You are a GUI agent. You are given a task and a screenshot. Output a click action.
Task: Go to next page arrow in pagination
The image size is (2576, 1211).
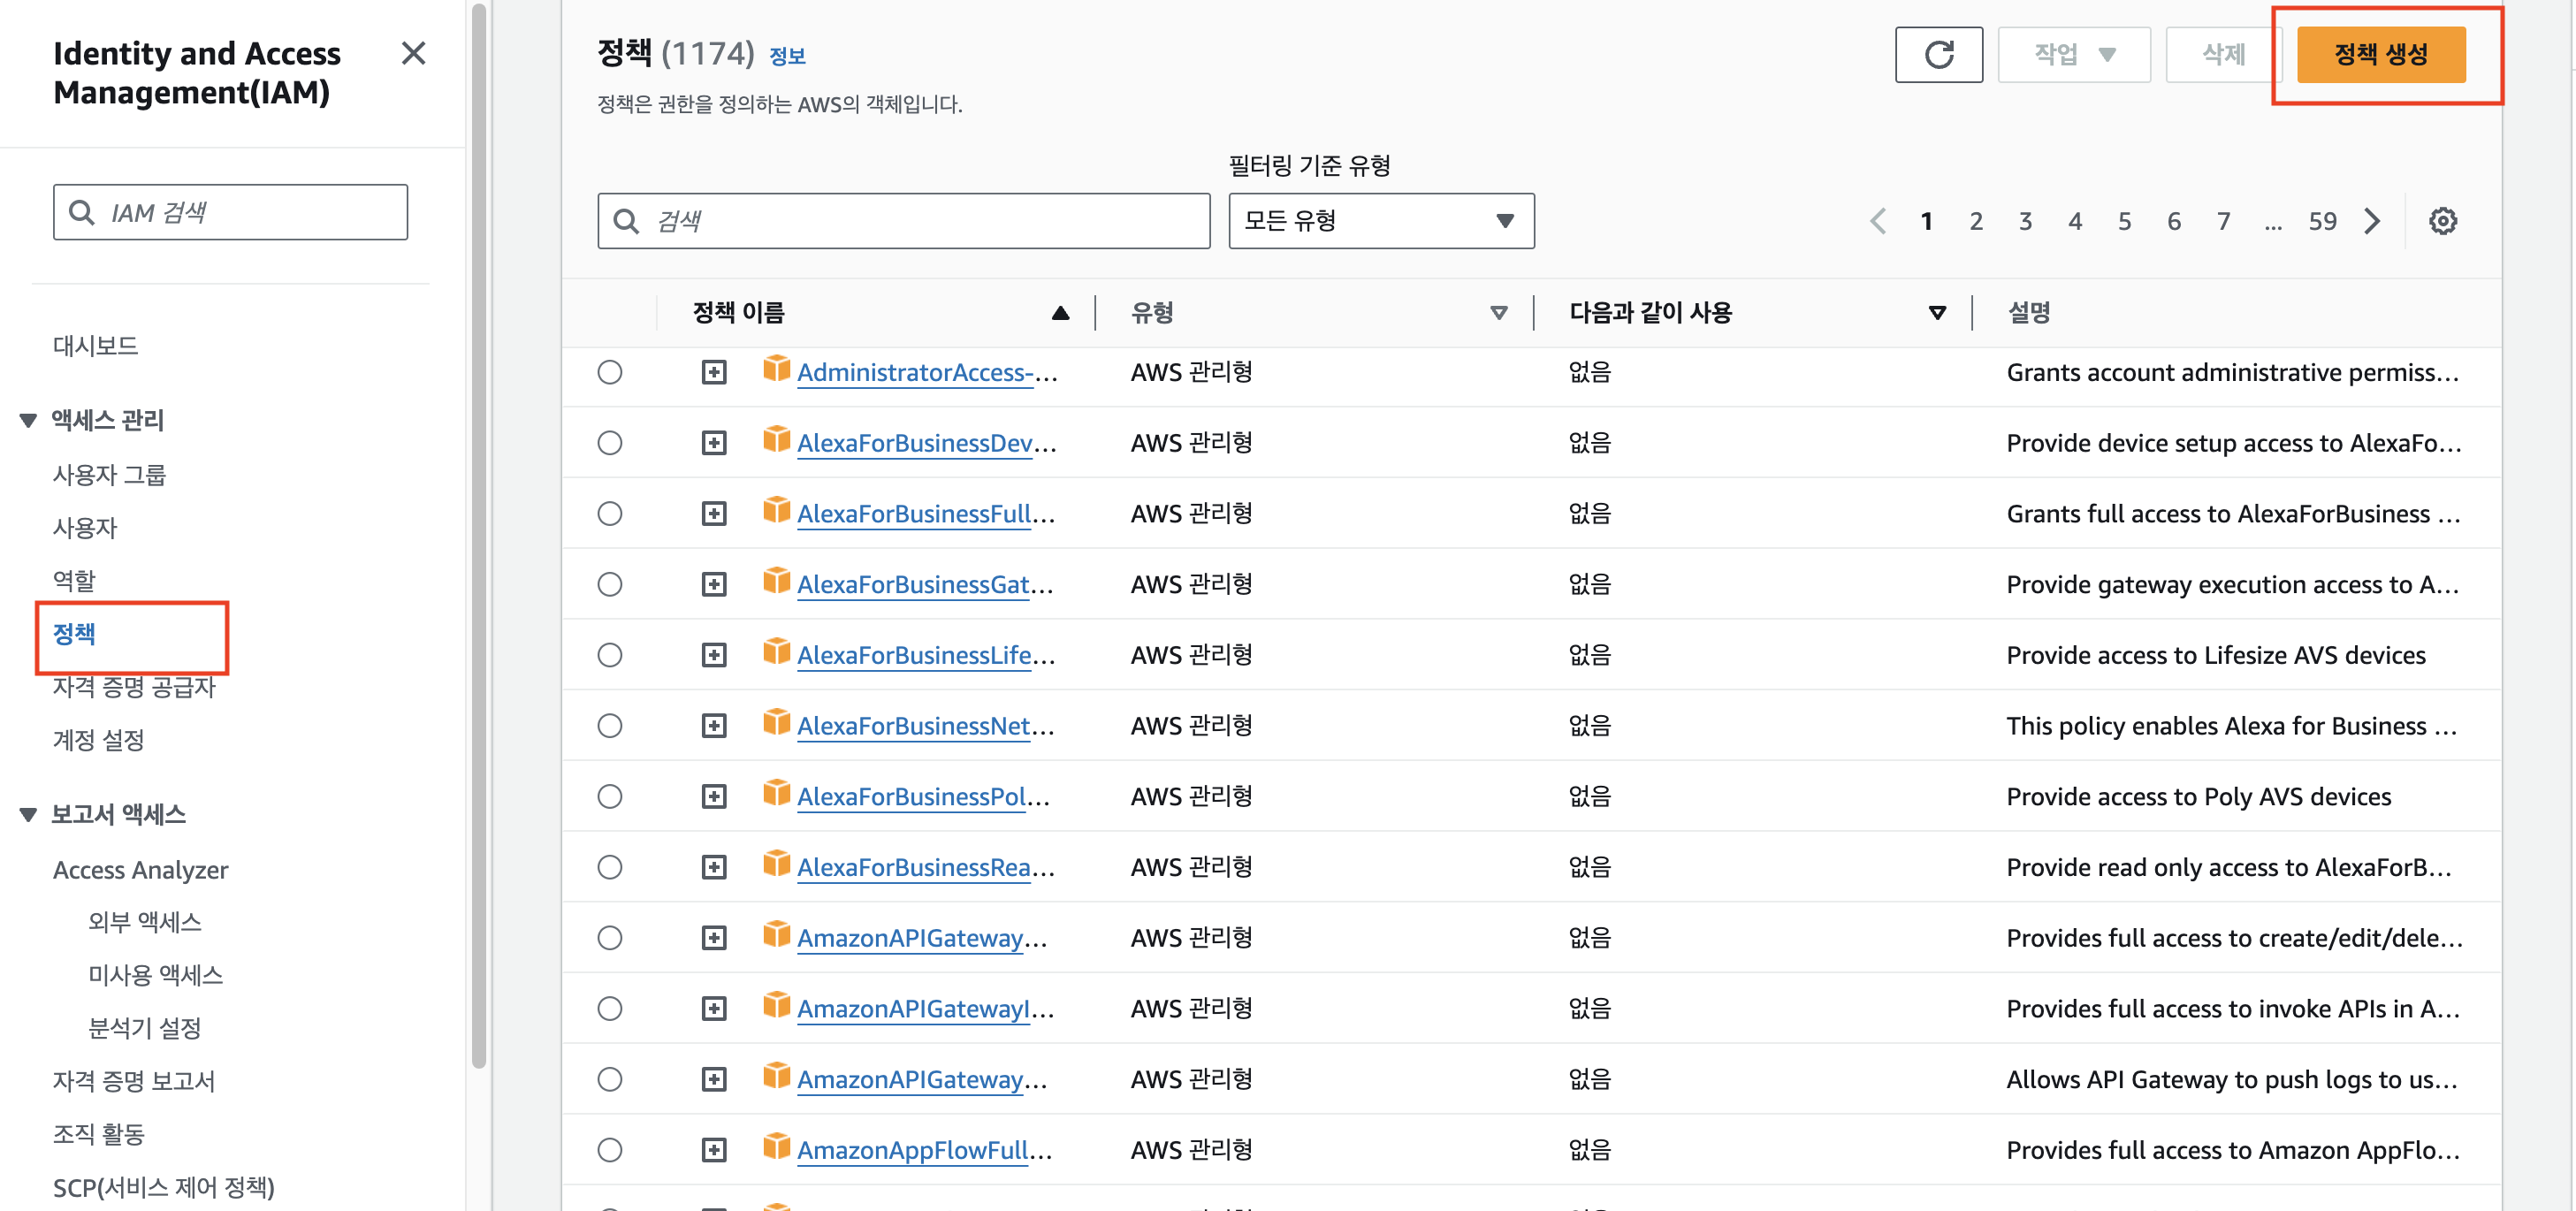point(2372,221)
